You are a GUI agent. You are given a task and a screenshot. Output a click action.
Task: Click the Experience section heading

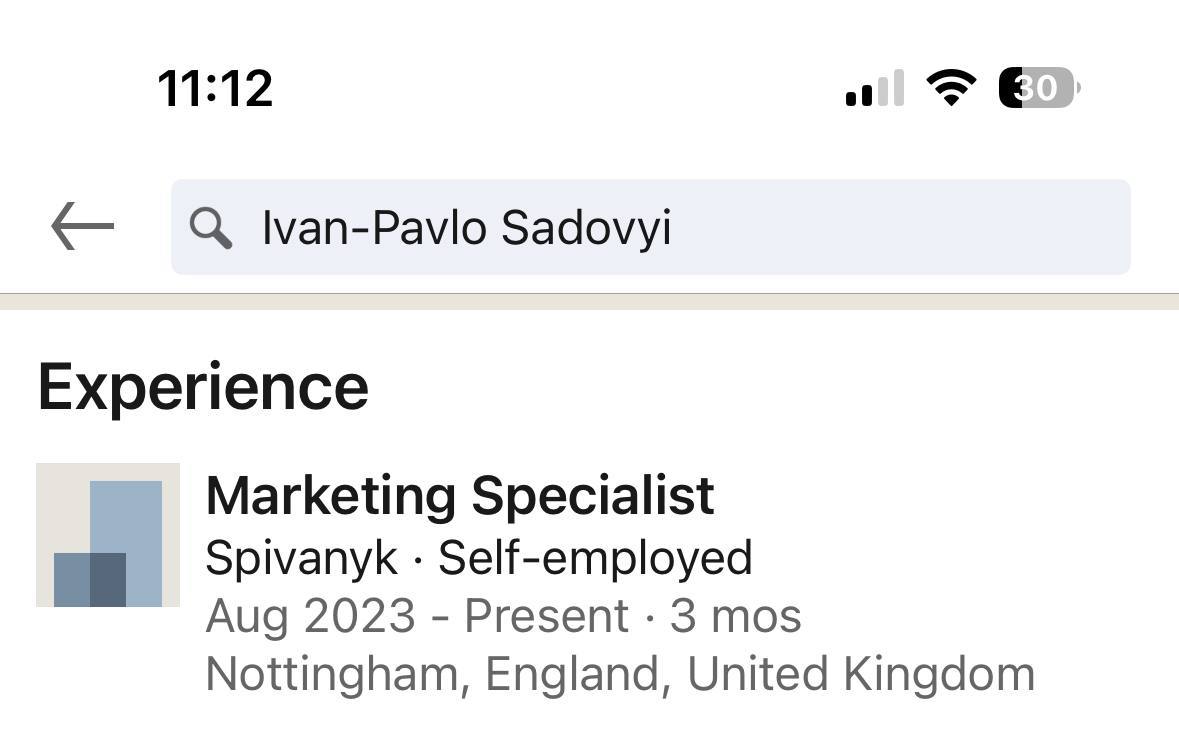pyautogui.click(x=203, y=387)
